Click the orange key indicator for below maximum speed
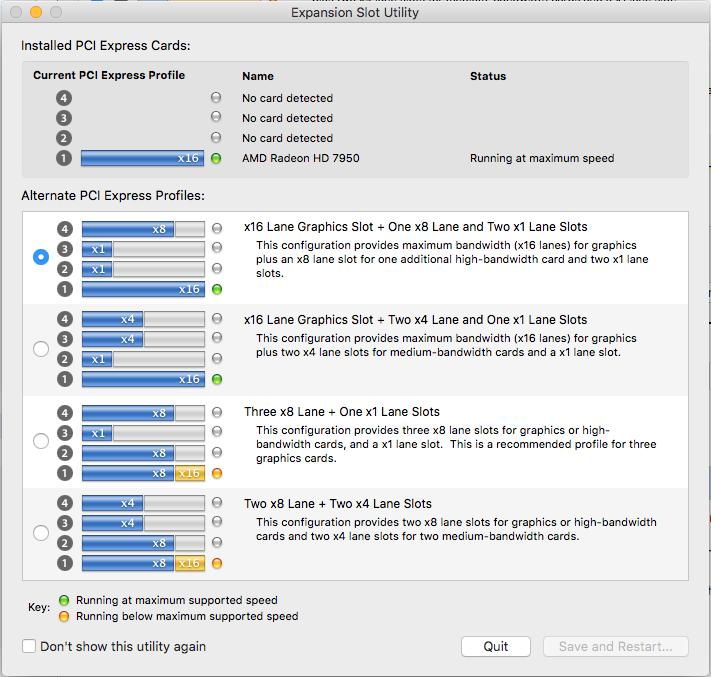This screenshot has width=711, height=677. 64,616
